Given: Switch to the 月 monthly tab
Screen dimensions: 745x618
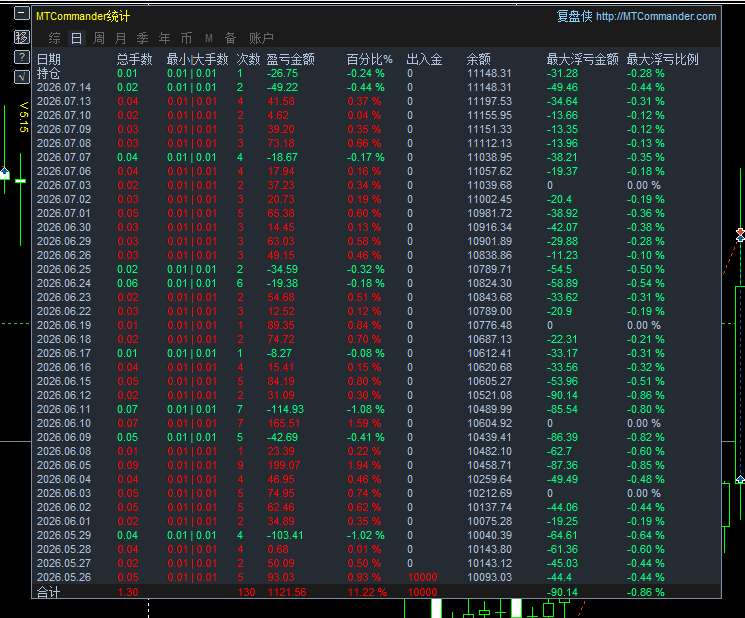Looking at the screenshot, I should (121, 38).
